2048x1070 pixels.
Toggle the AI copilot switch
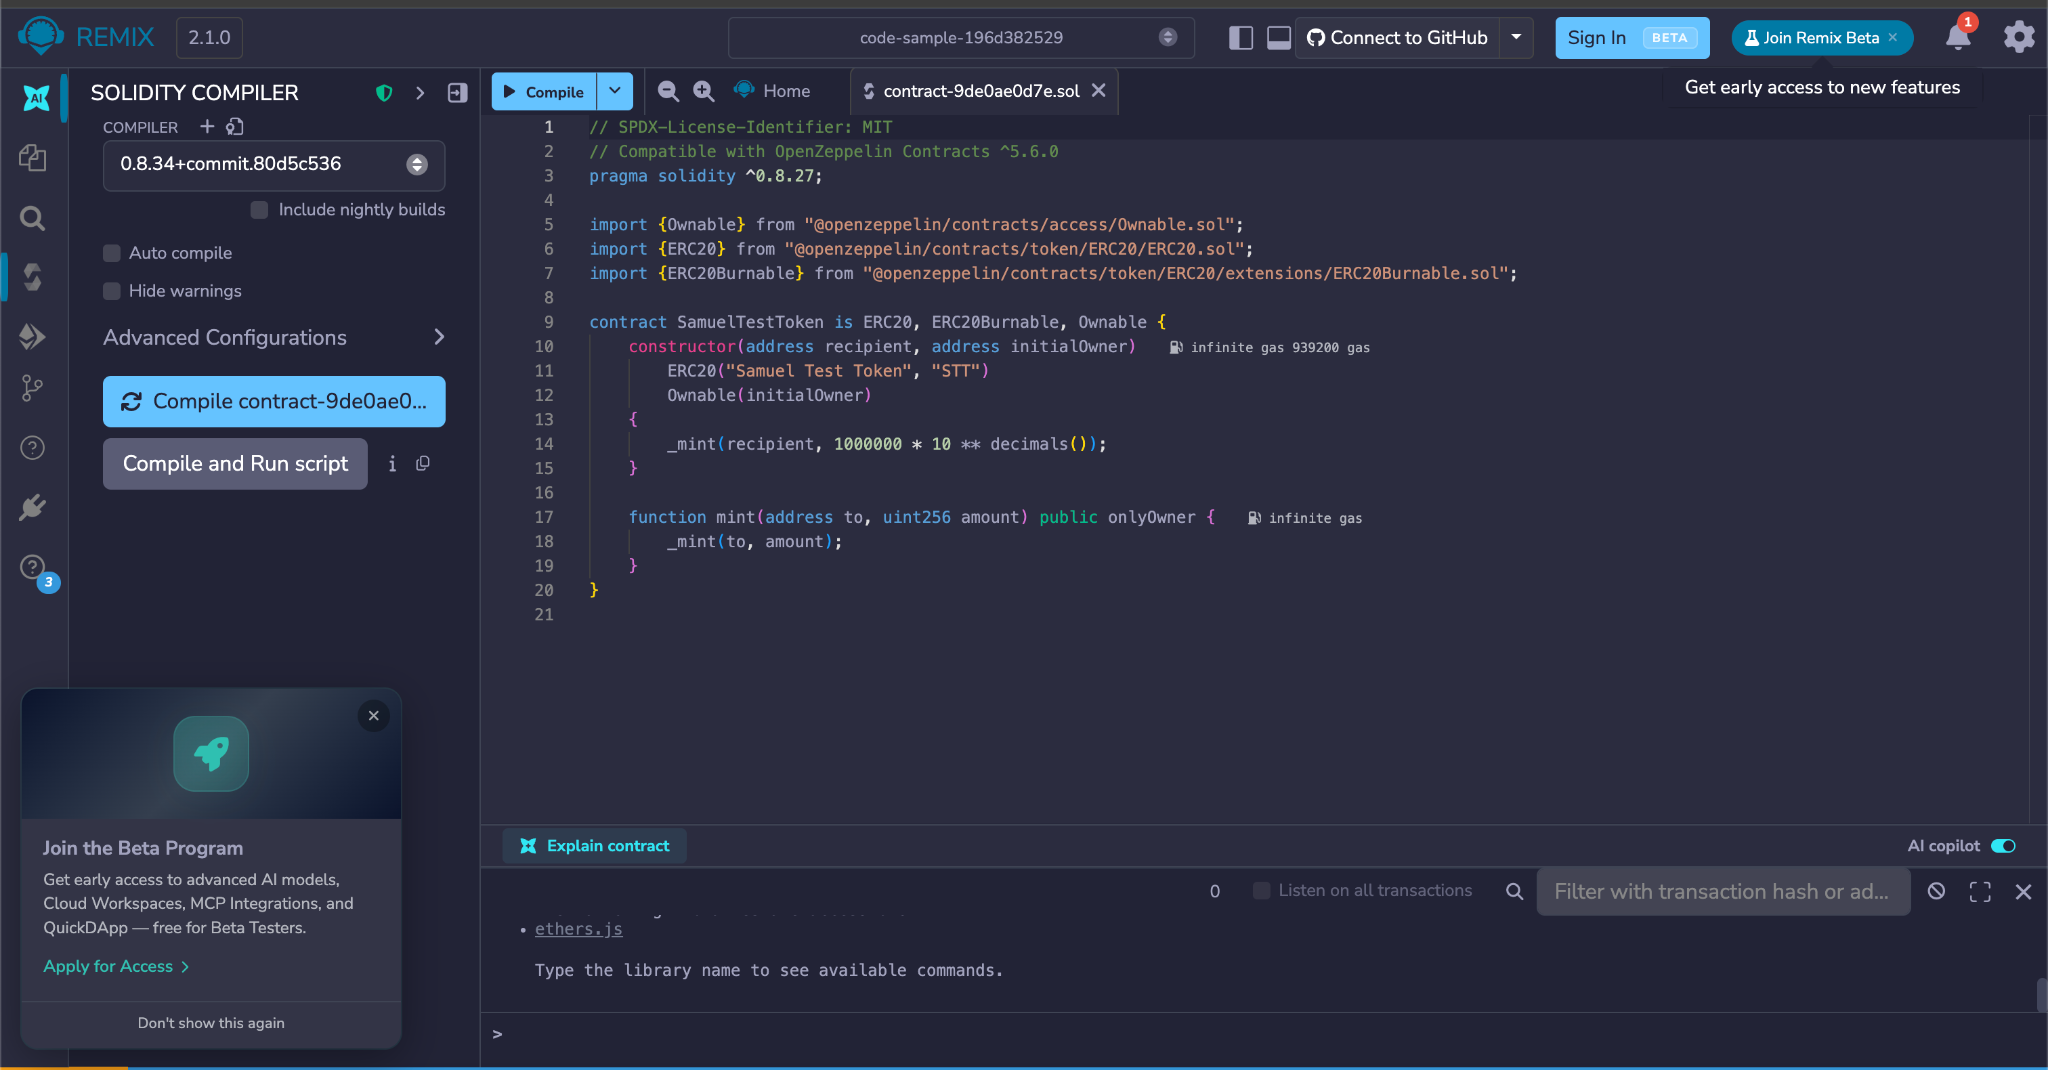[2003, 846]
